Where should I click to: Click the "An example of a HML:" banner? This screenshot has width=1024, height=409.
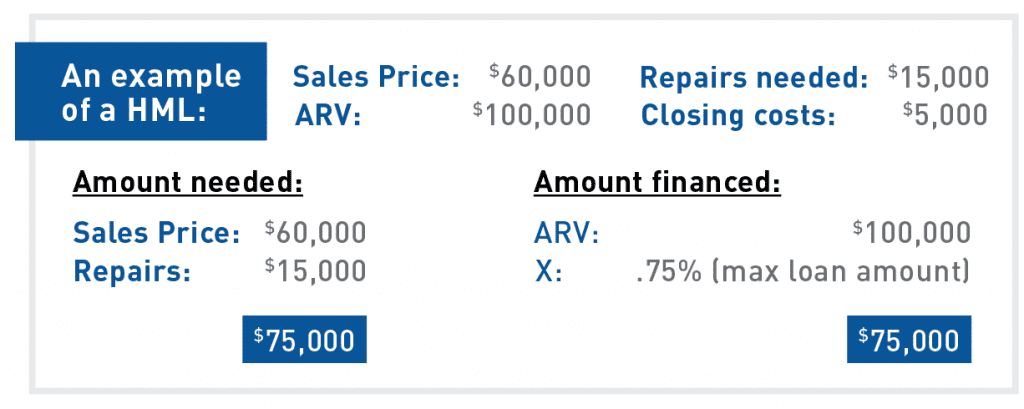click(x=140, y=91)
